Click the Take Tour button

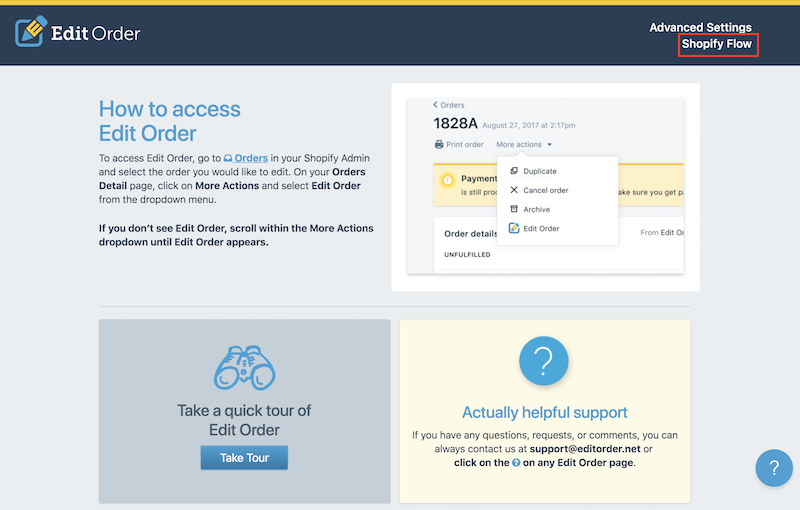244,457
